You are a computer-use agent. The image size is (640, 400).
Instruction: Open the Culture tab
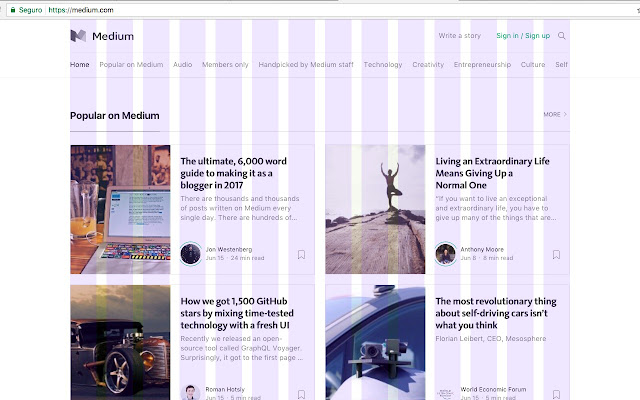[x=533, y=64]
